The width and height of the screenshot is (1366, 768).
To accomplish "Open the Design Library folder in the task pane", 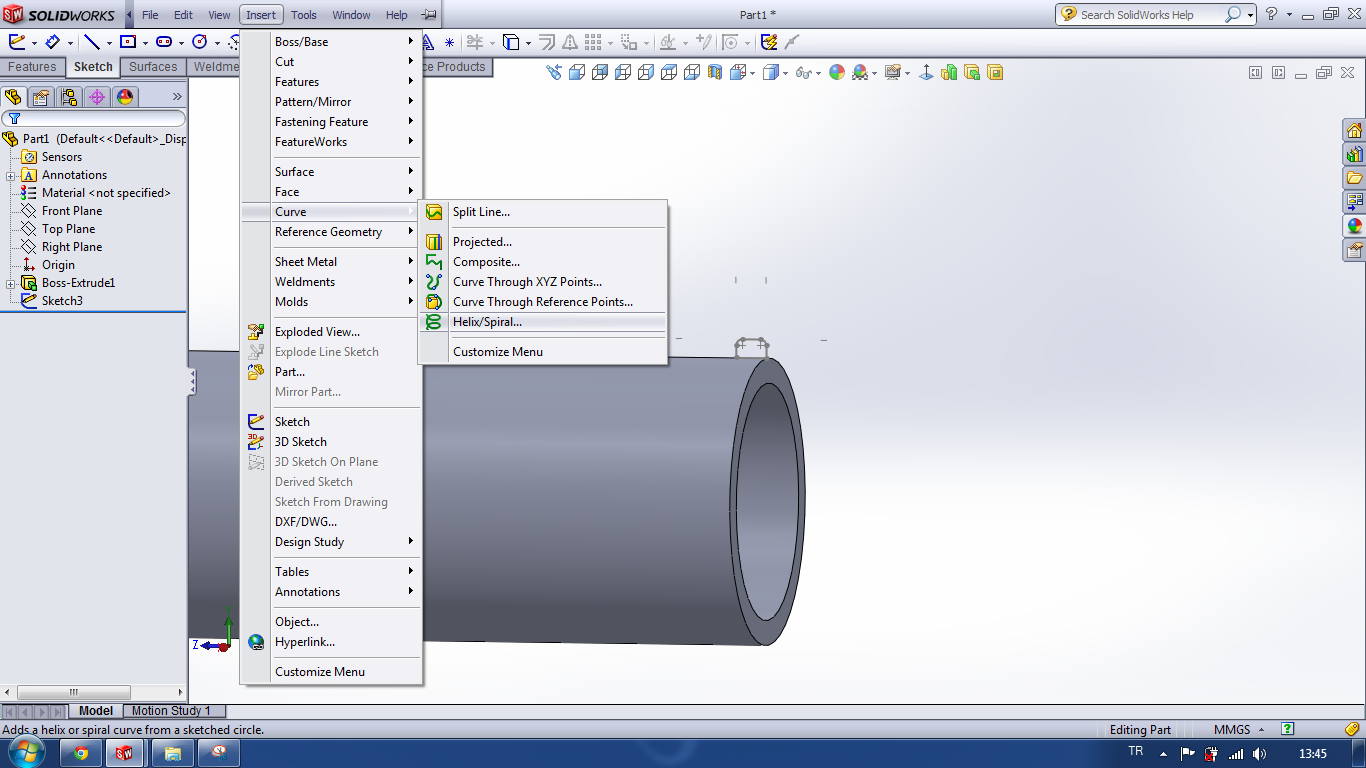I will (x=1354, y=154).
